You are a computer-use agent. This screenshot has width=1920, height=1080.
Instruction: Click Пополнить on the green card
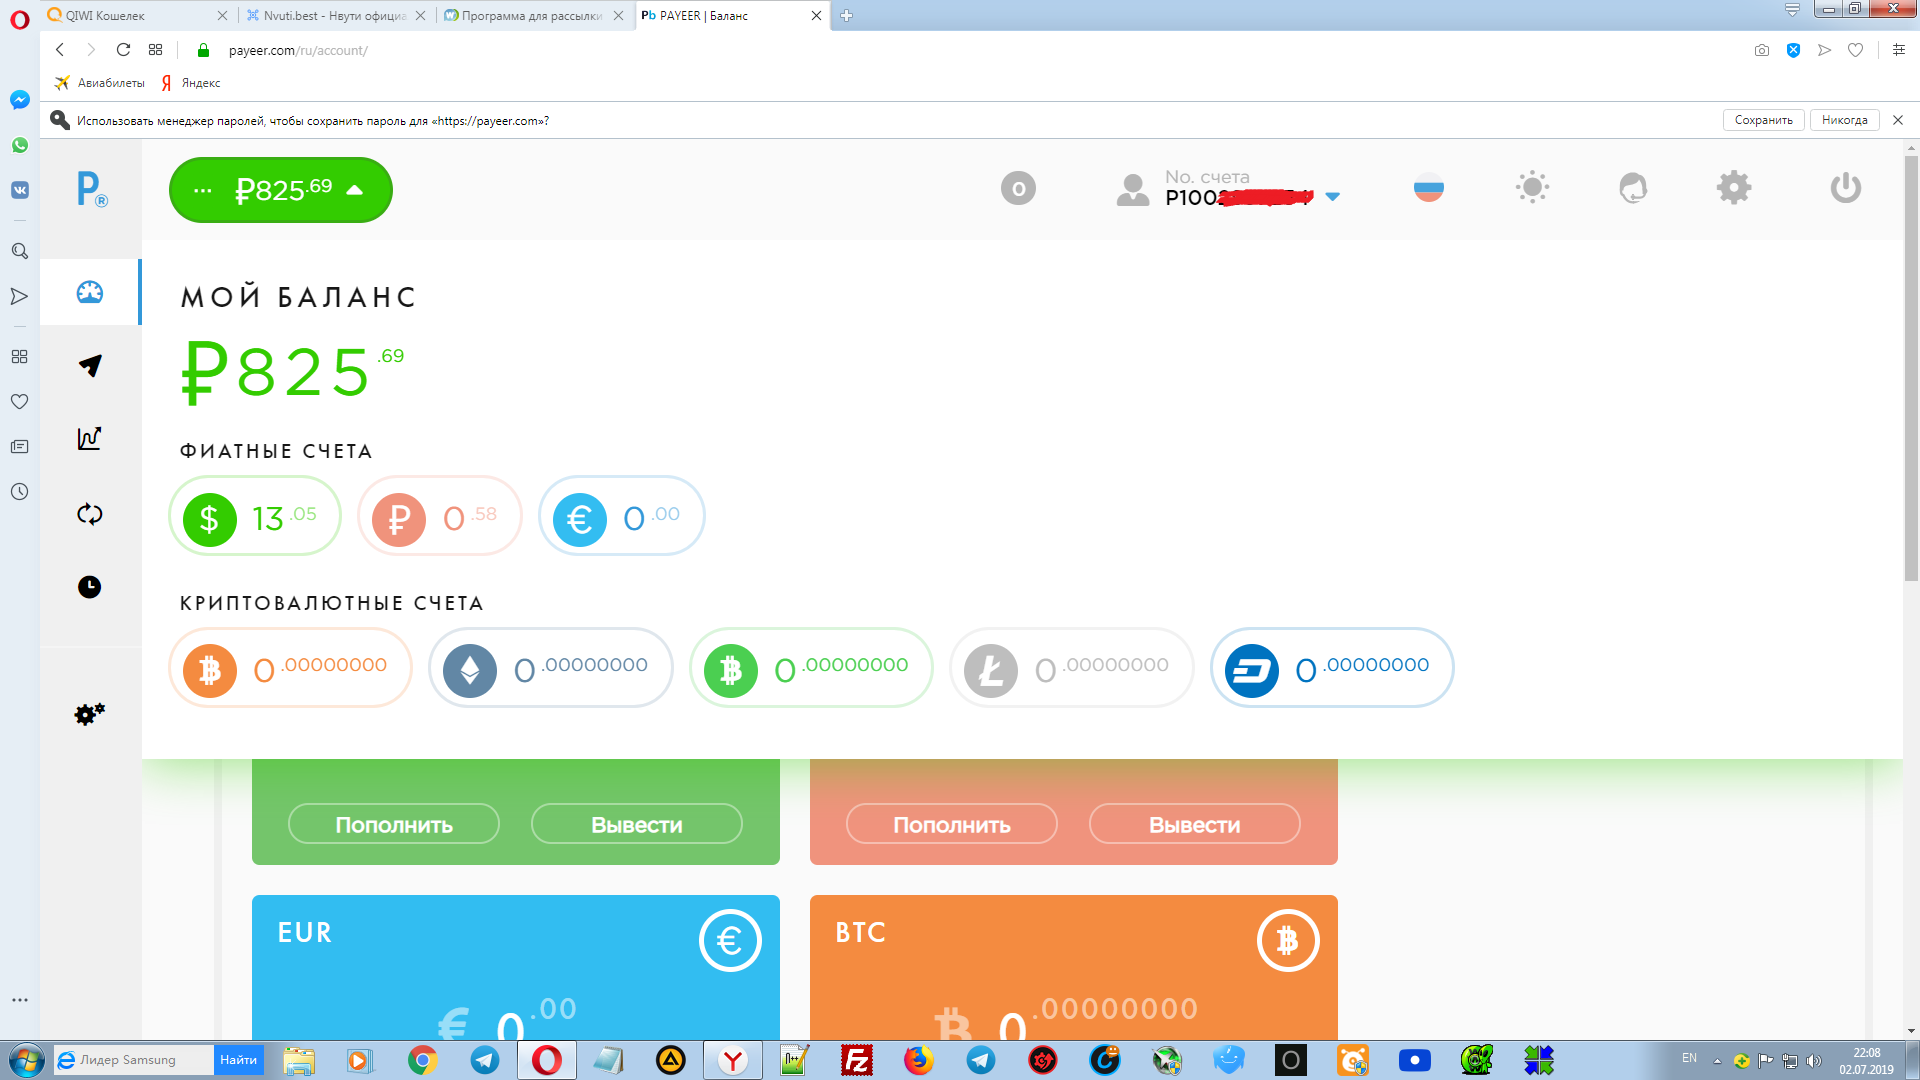click(394, 824)
